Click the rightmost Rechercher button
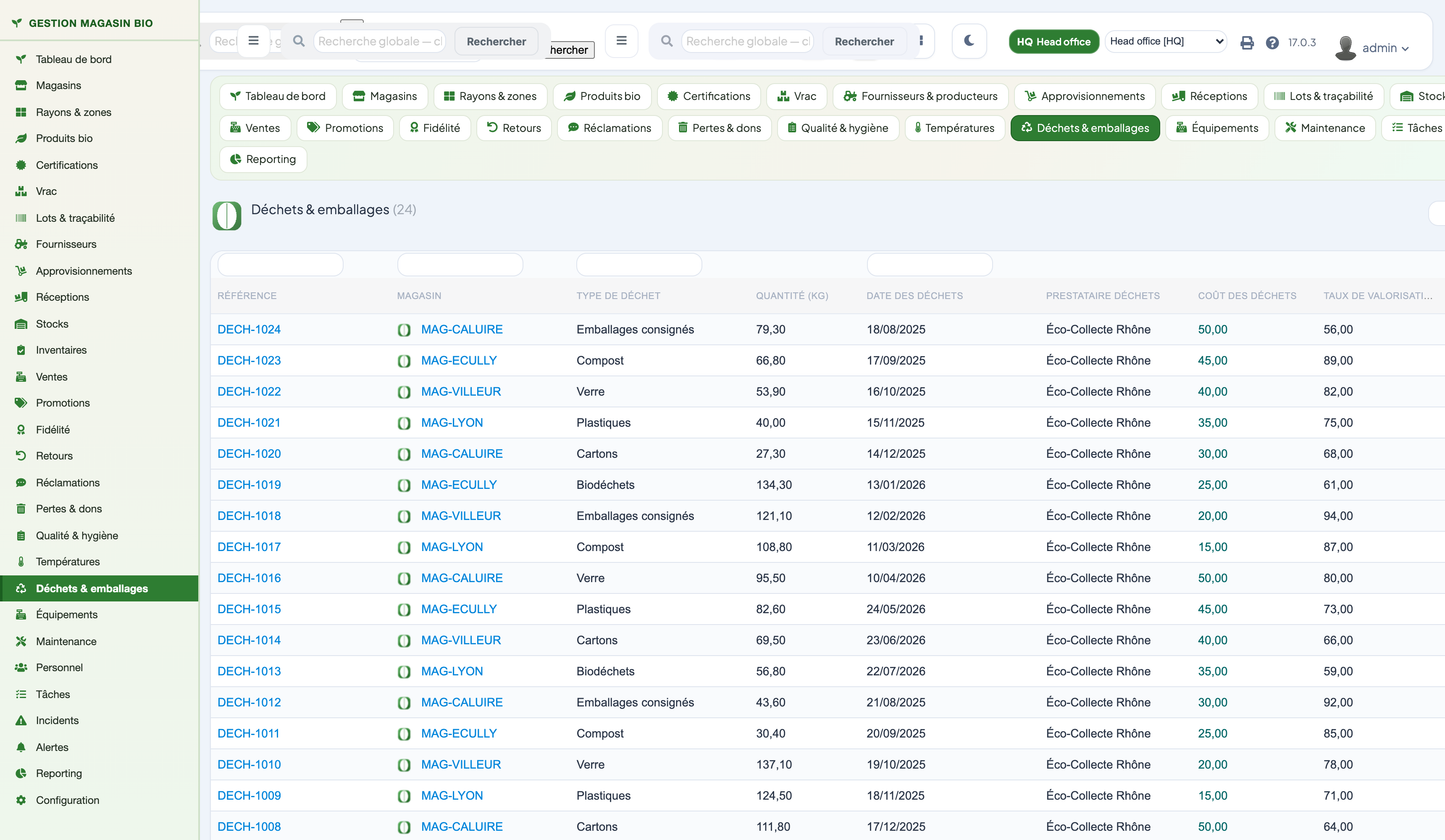The image size is (1445, 840). point(864,41)
